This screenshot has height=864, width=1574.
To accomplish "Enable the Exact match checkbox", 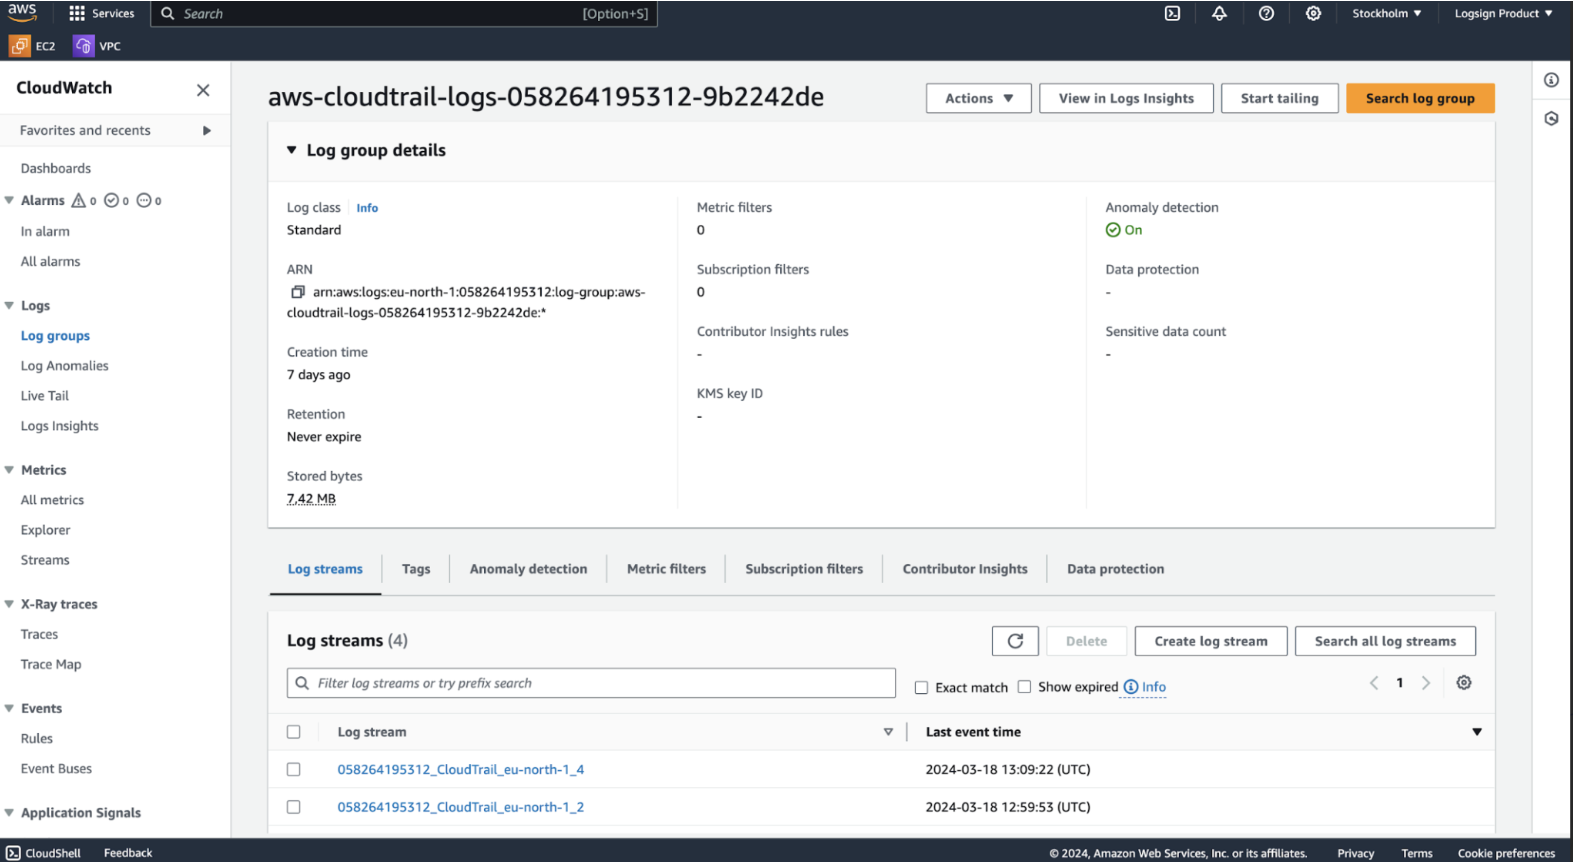I will pyautogui.click(x=921, y=688).
